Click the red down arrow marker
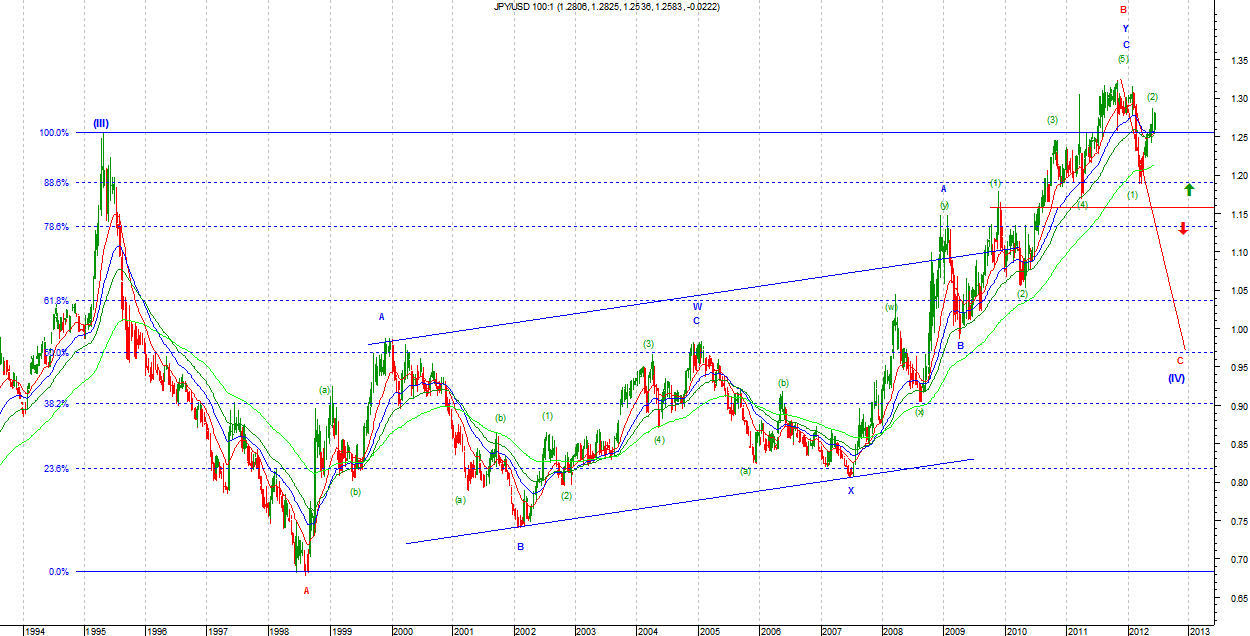Screen dimensions: 1250x636 point(1183,228)
